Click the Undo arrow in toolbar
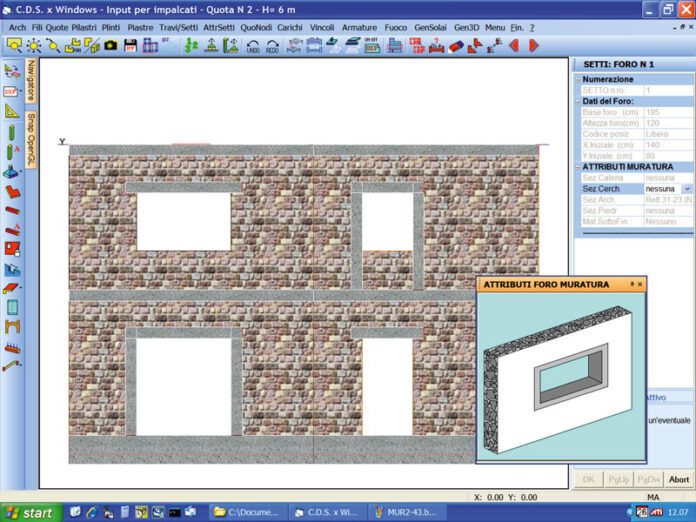This screenshot has height=522, width=696. (253, 45)
